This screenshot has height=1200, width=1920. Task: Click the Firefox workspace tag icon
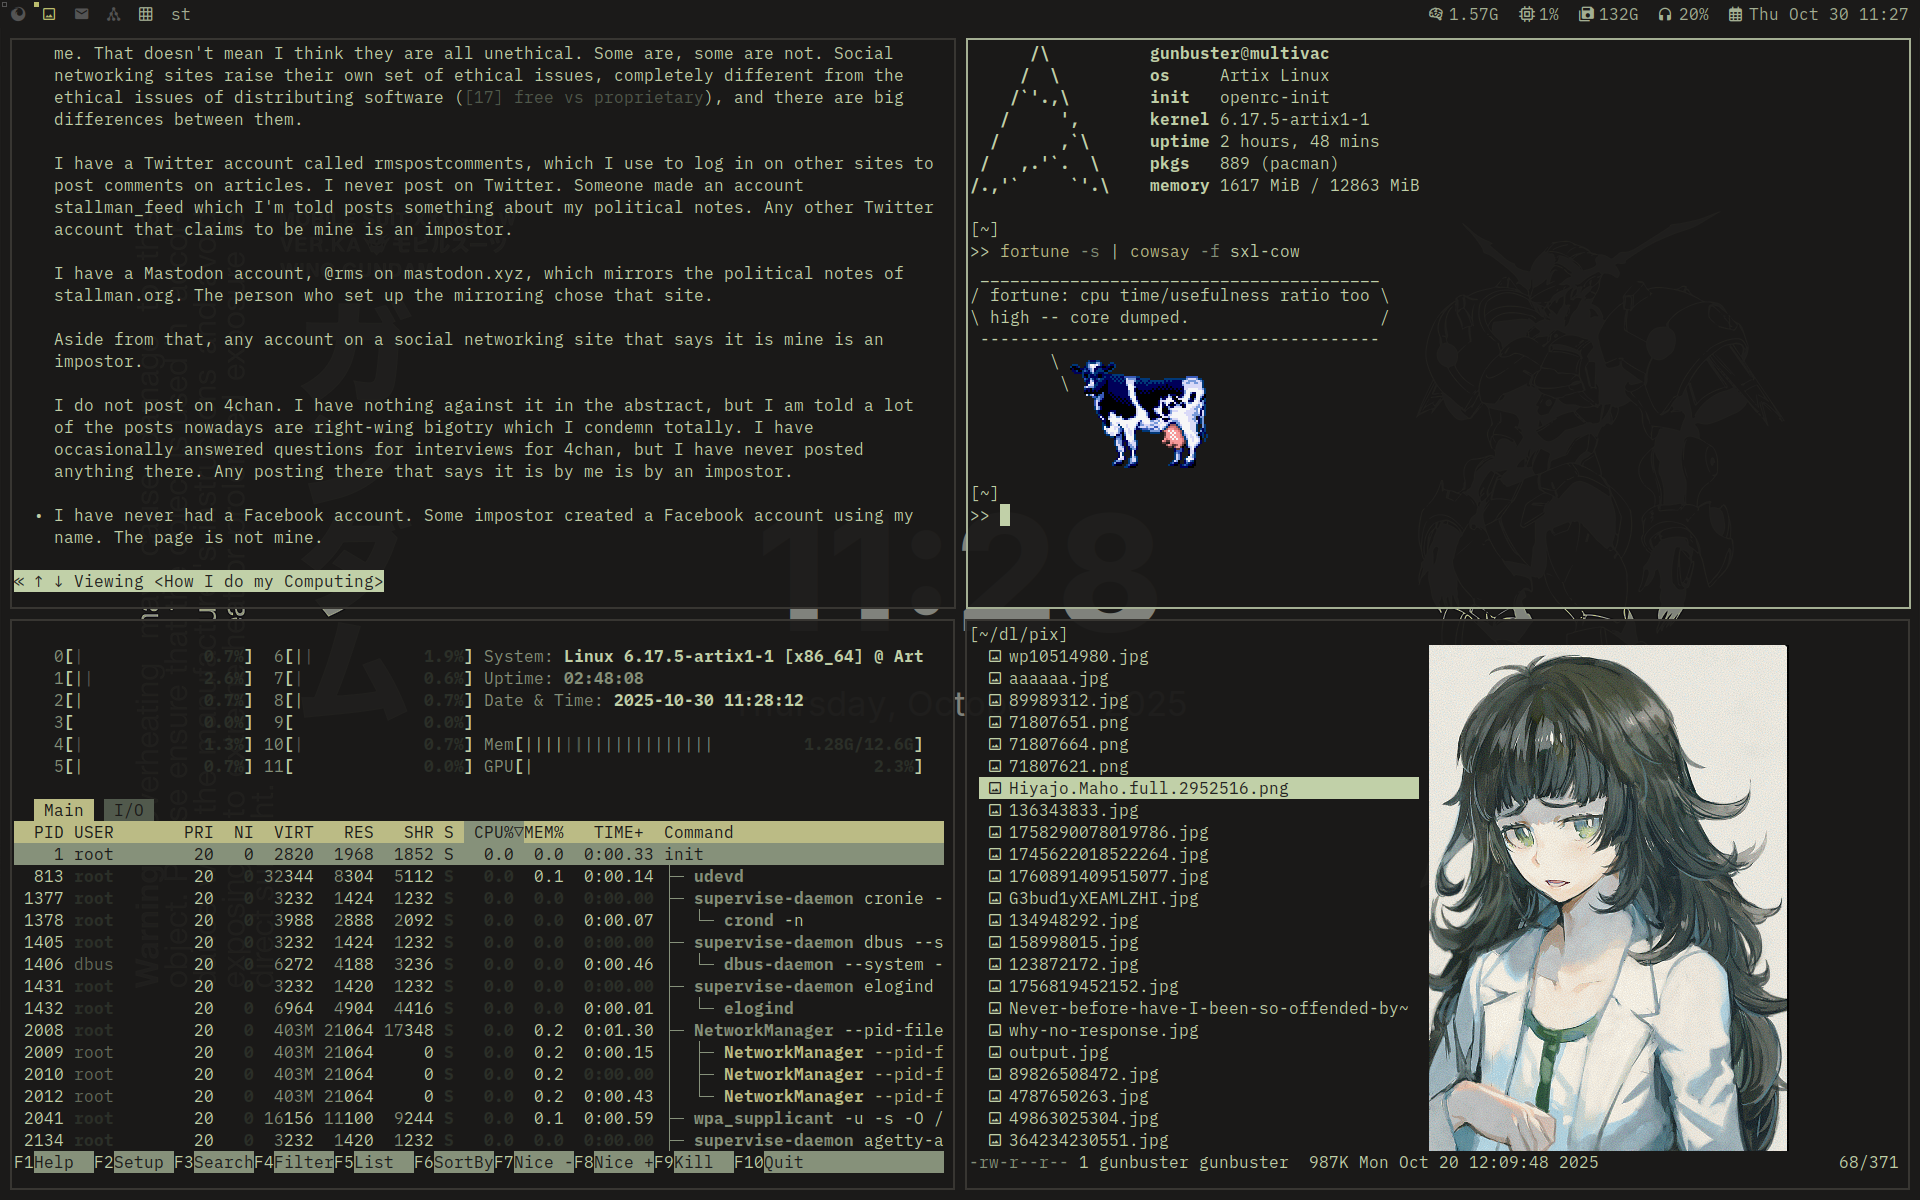click(18, 14)
